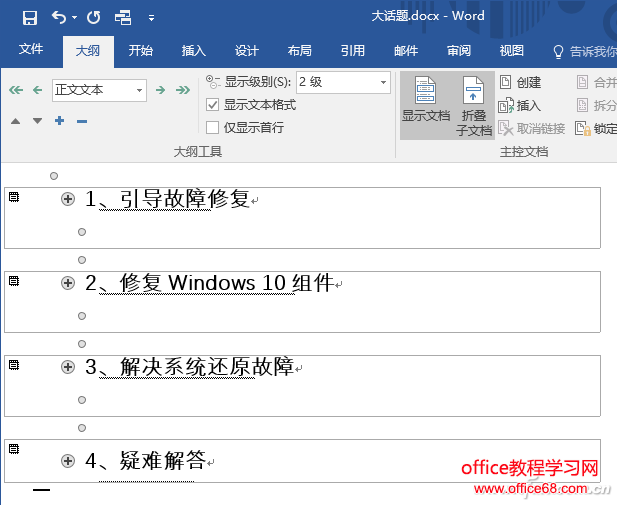Open the 显示级别 level dropdown
Viewport: 617px width, 505px height.
point(343,82)
